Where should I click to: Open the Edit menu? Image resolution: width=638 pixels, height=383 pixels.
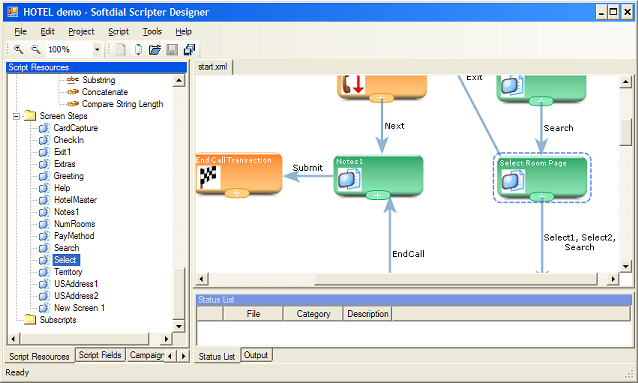click(47, 31)
